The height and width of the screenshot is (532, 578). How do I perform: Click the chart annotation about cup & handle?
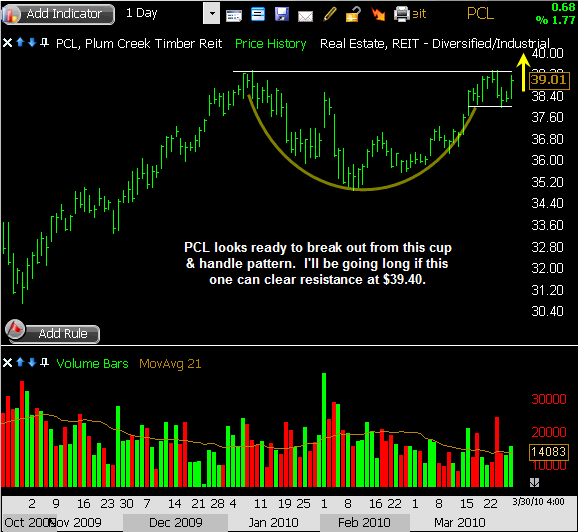(x=317, y=264)
